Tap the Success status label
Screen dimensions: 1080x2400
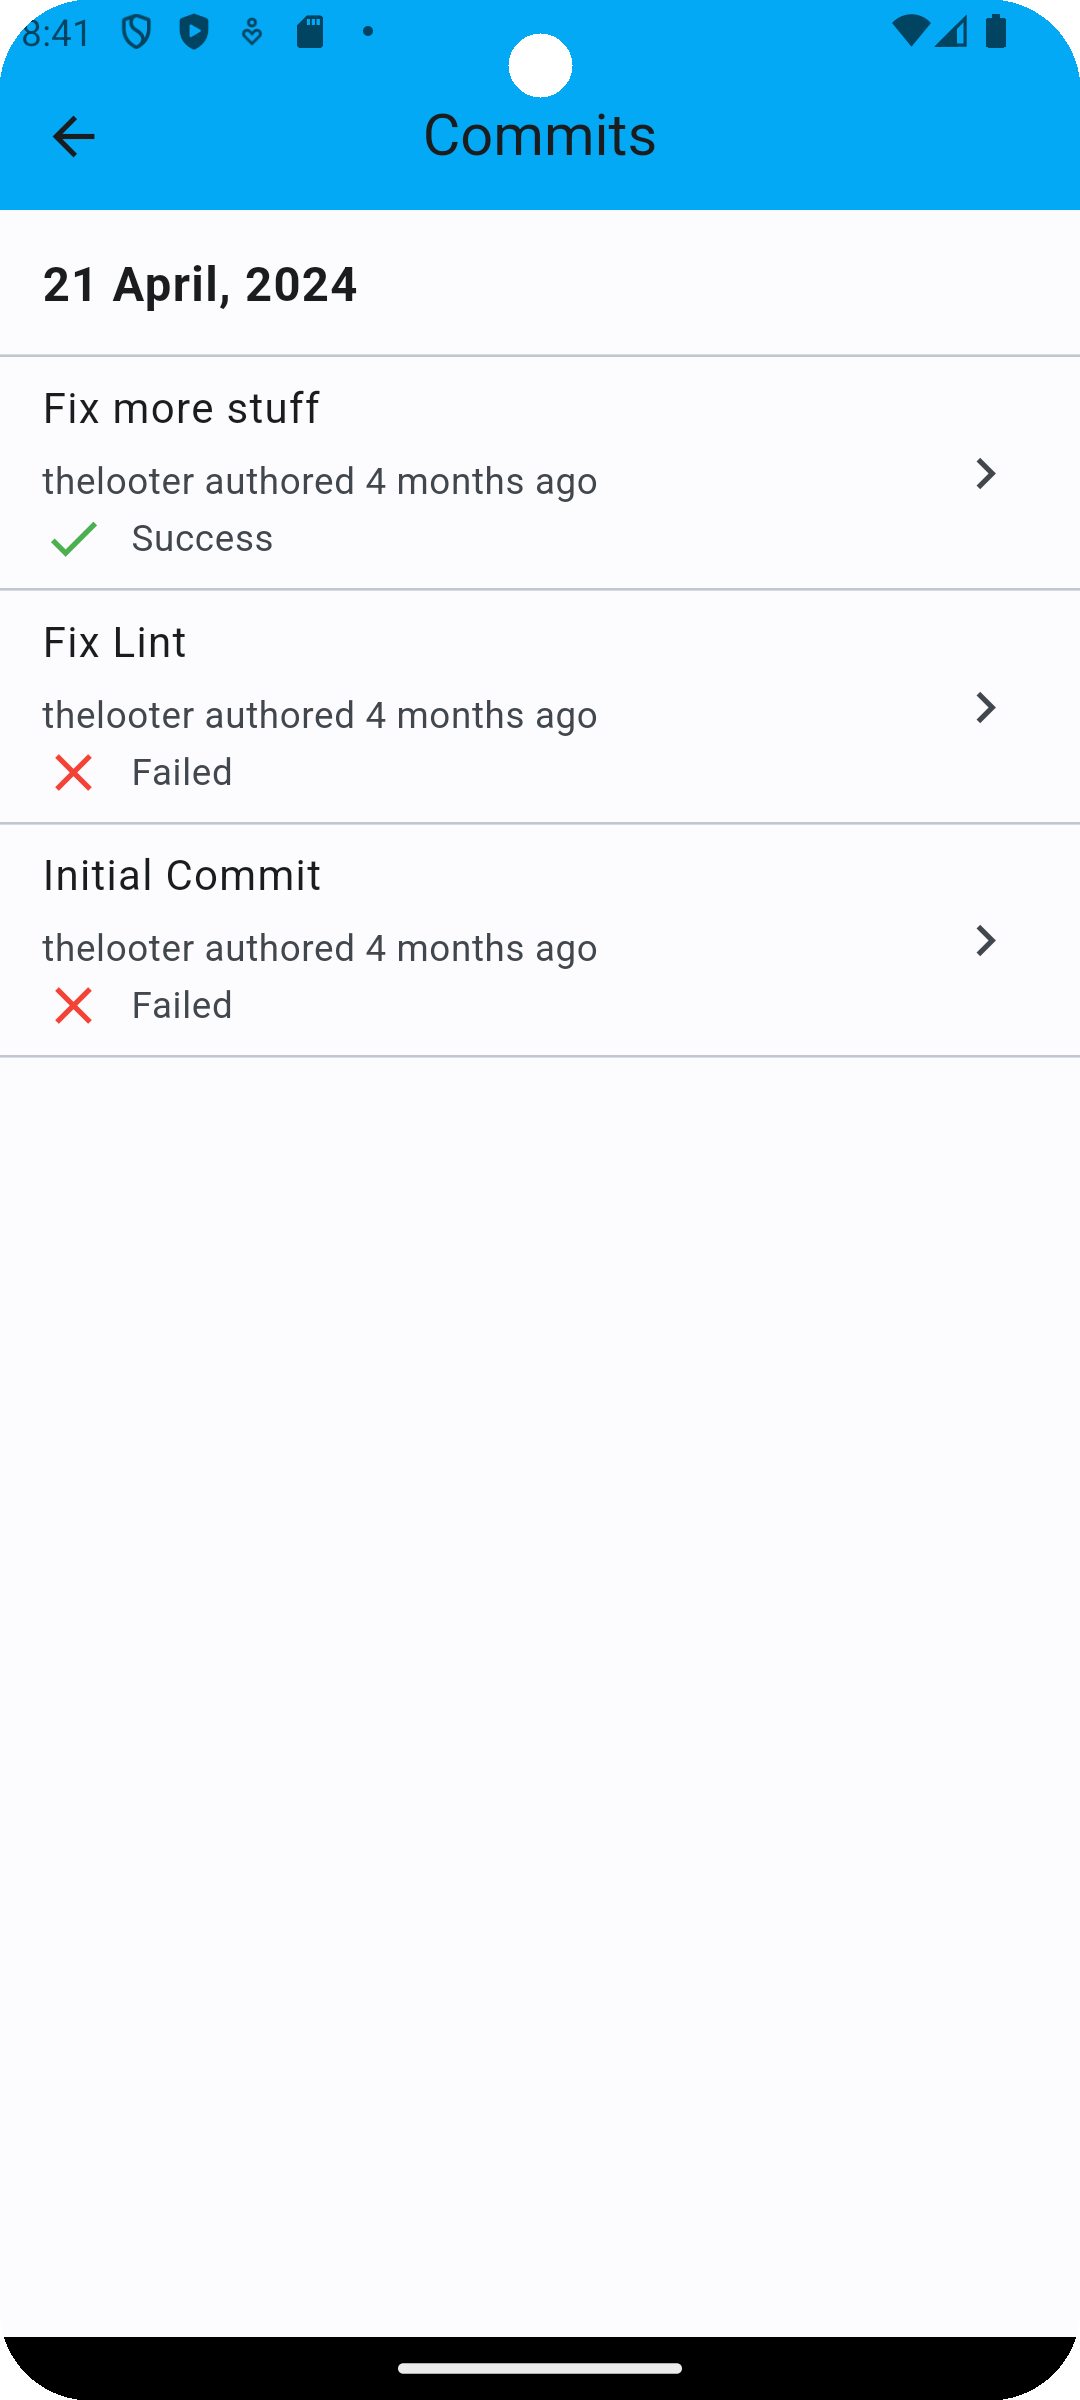(202, 538)
